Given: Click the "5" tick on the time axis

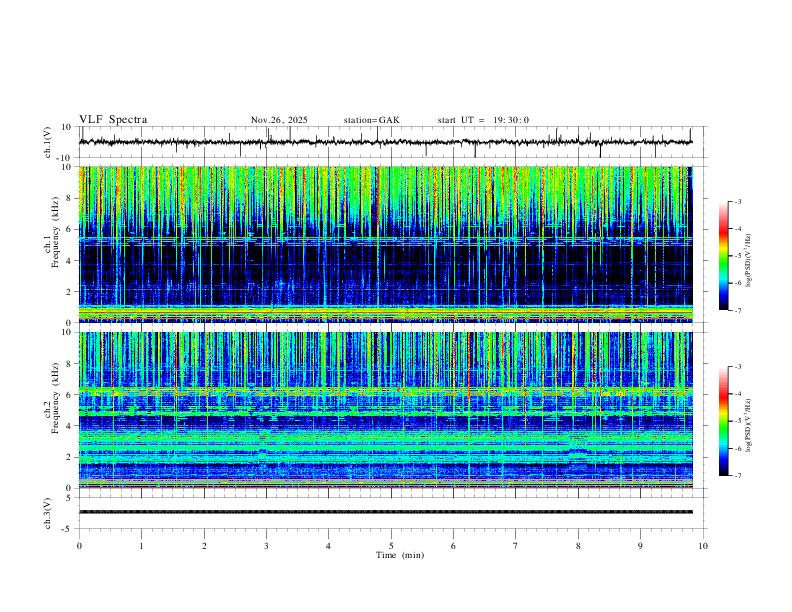Looking at the screenshot, I should pos(391,546).
